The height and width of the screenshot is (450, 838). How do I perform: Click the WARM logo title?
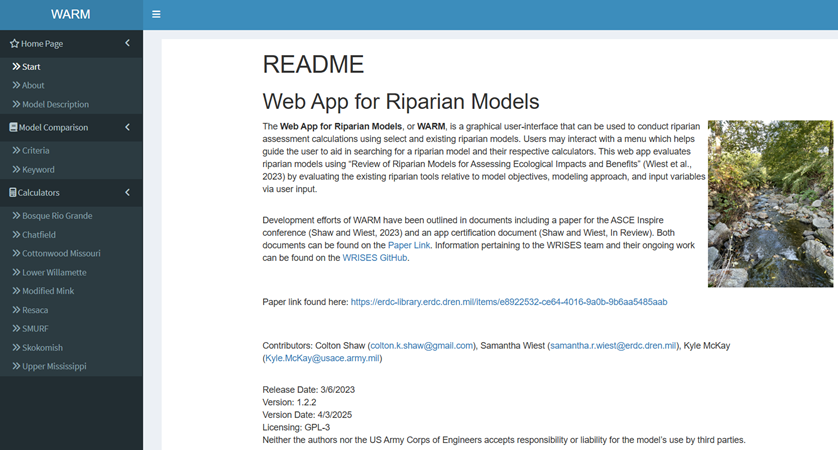pos(71,14)
